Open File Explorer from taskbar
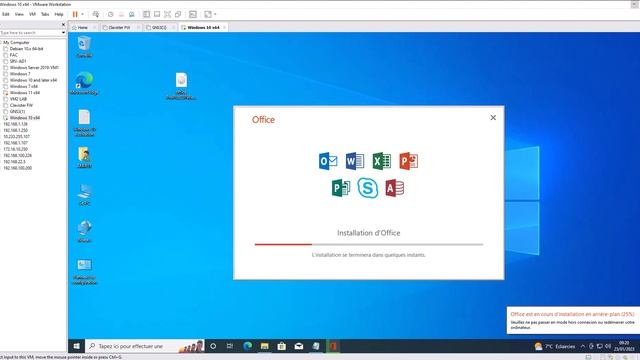Screen dimensions: 640x360 (x=264, y=346)
